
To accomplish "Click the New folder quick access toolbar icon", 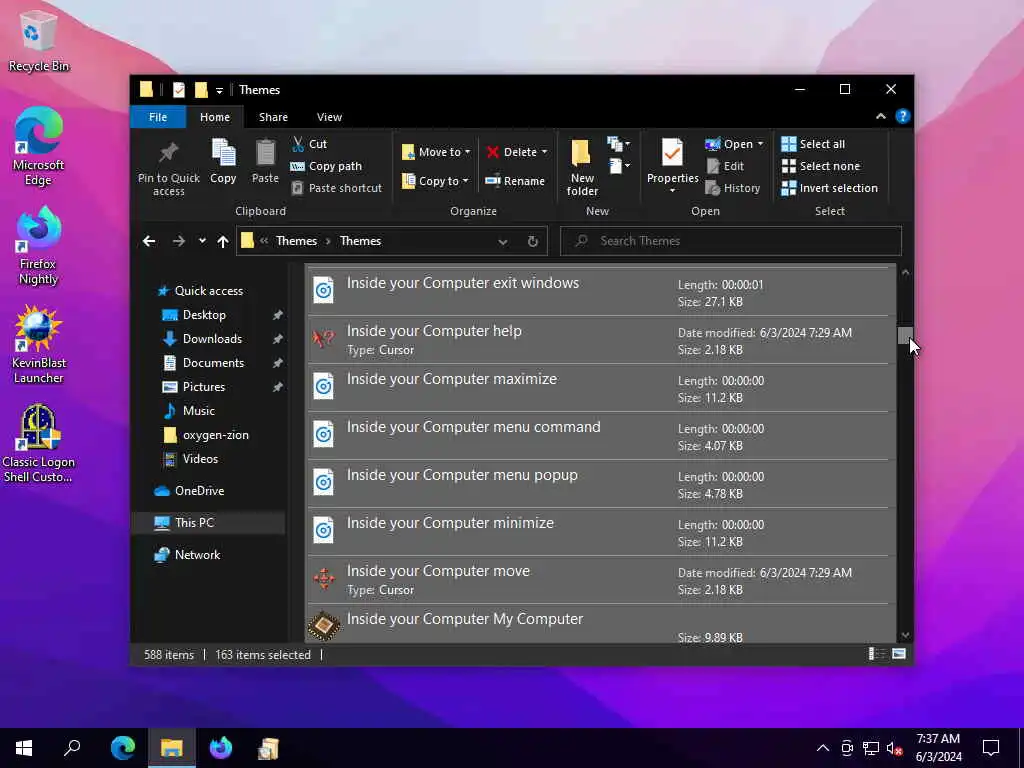I will 201,90.
